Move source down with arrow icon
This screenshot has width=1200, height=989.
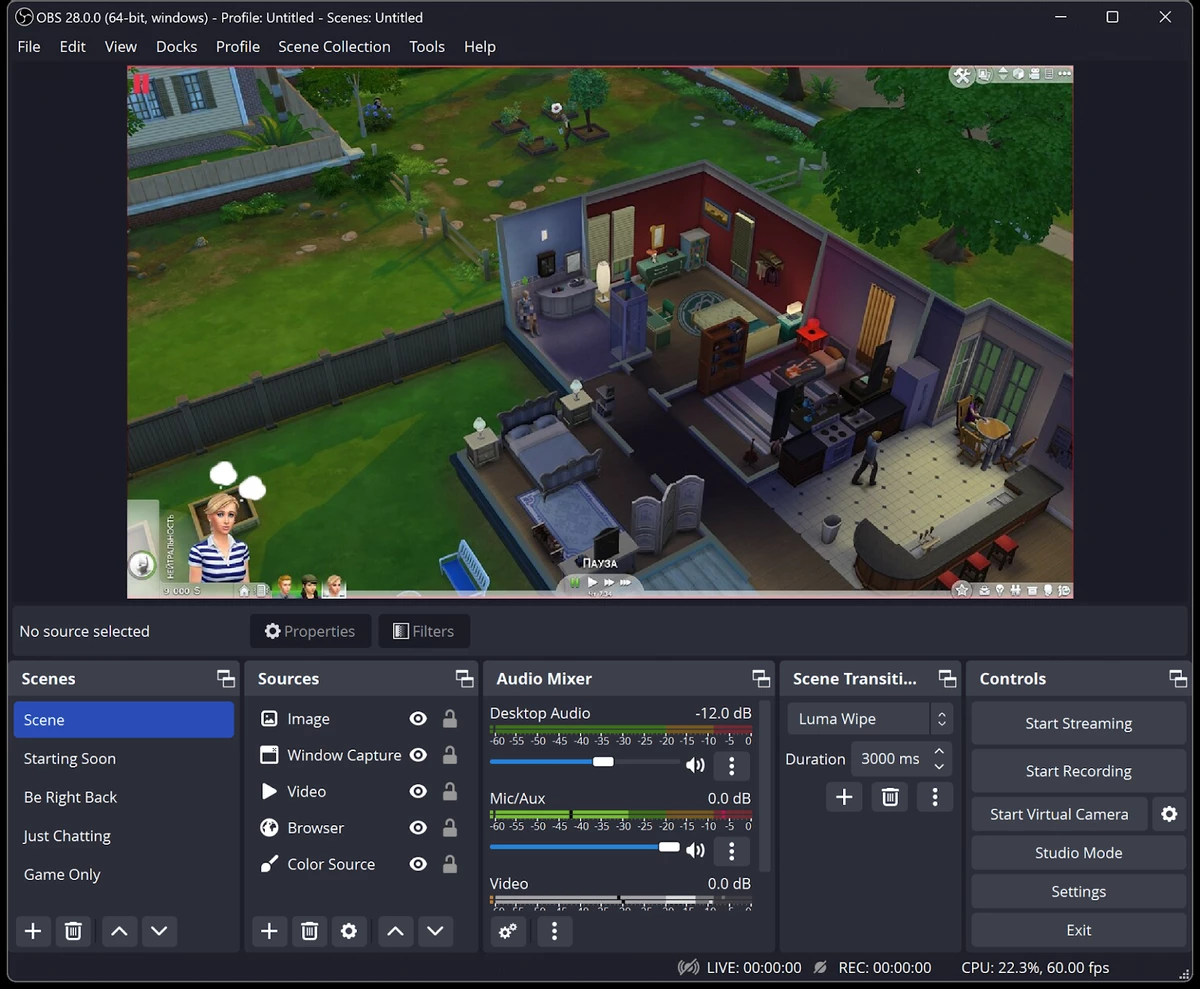coord(435,931)
